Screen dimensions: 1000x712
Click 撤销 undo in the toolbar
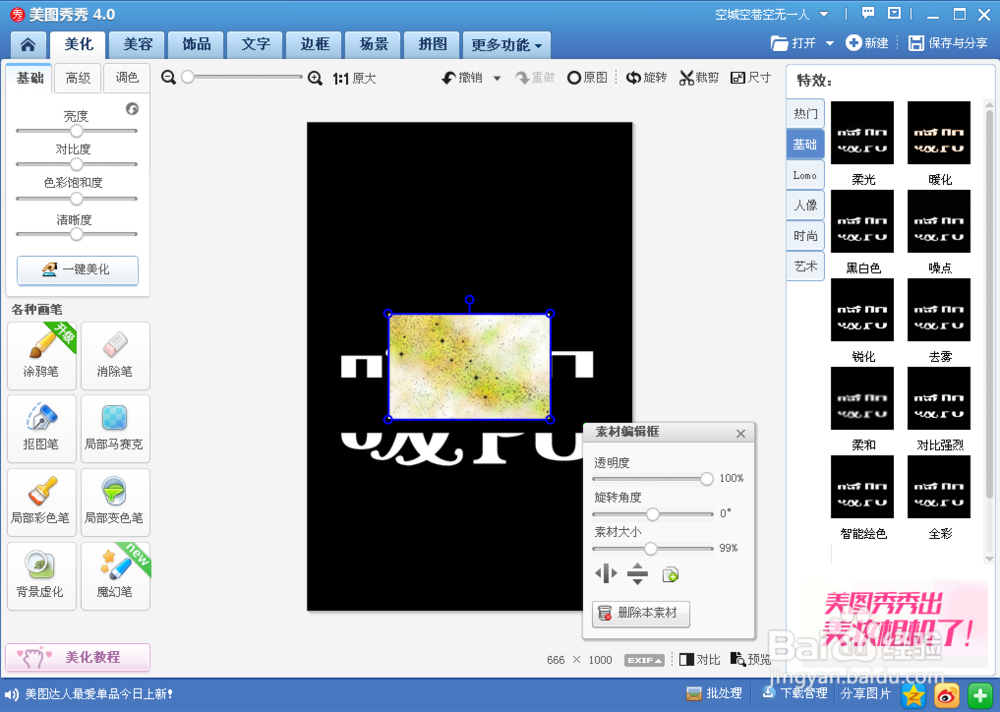(463, 78)
